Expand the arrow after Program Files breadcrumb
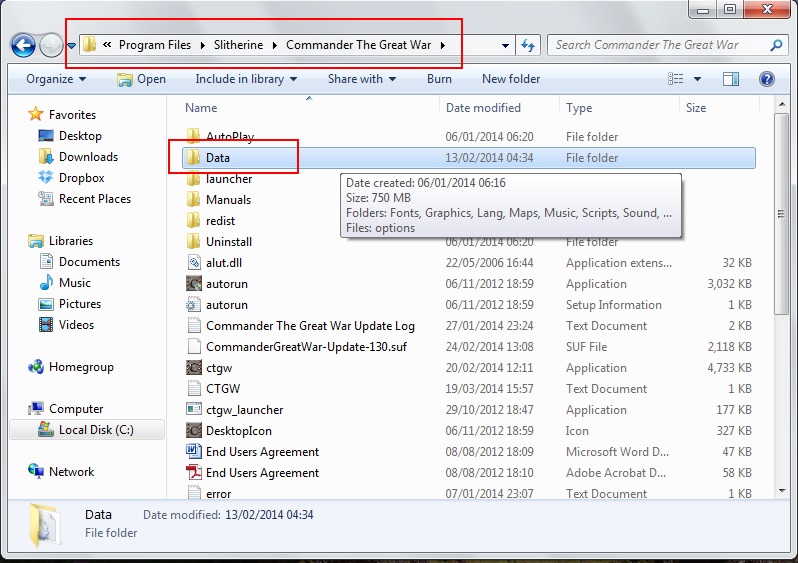798x563 pixels. click(203, 45)
